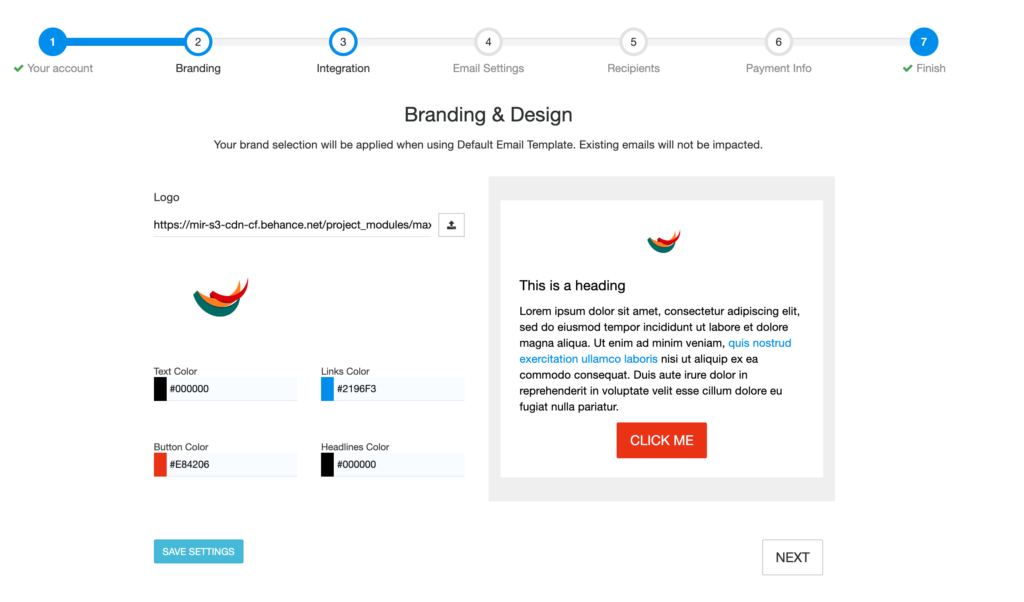1024x602 pixels.
Task: Open the blue Links Color swatch
Action: [327, 389]
